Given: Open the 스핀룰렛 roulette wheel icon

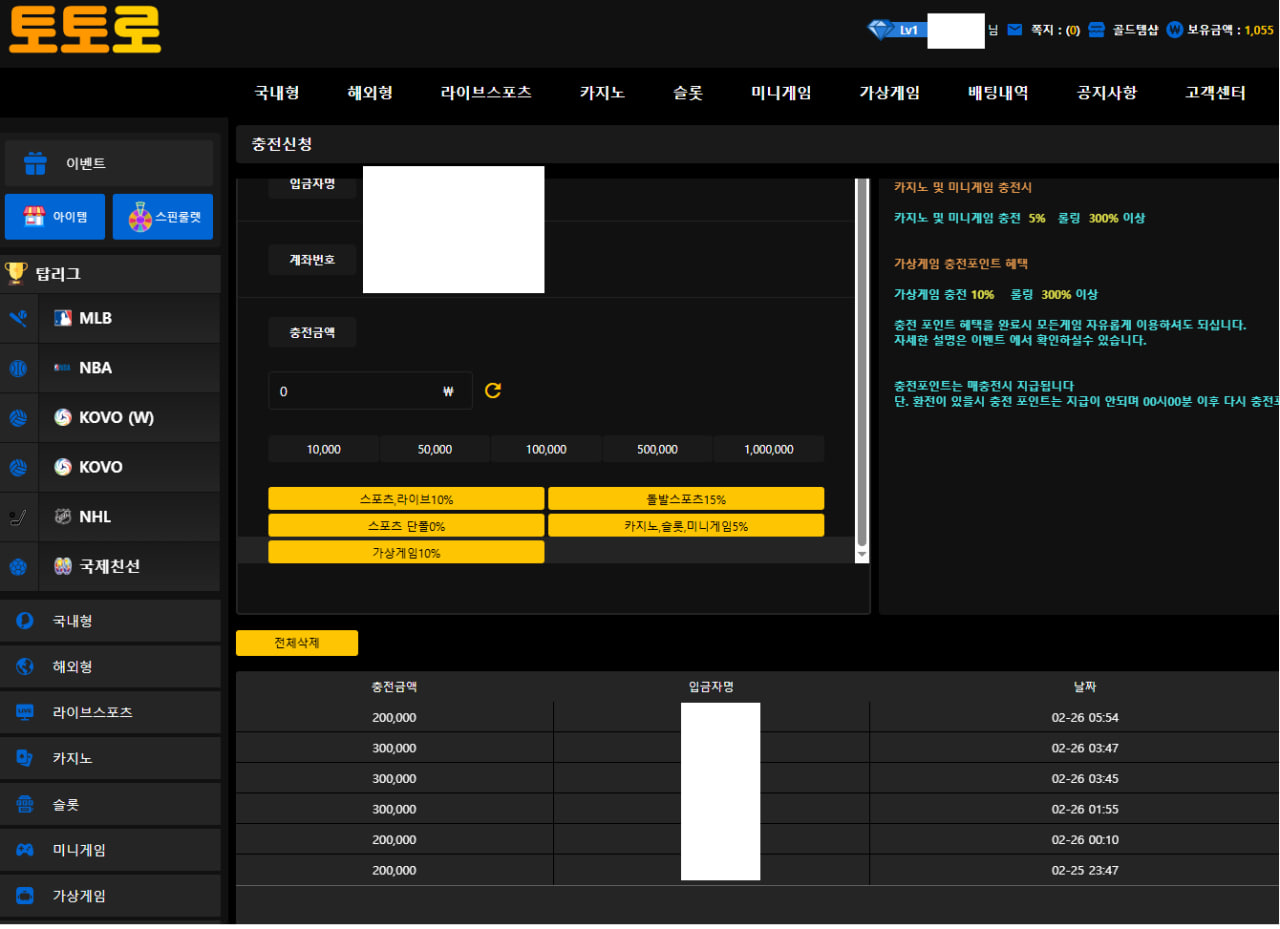Looking at the screenshot, I should coord(140,217).
